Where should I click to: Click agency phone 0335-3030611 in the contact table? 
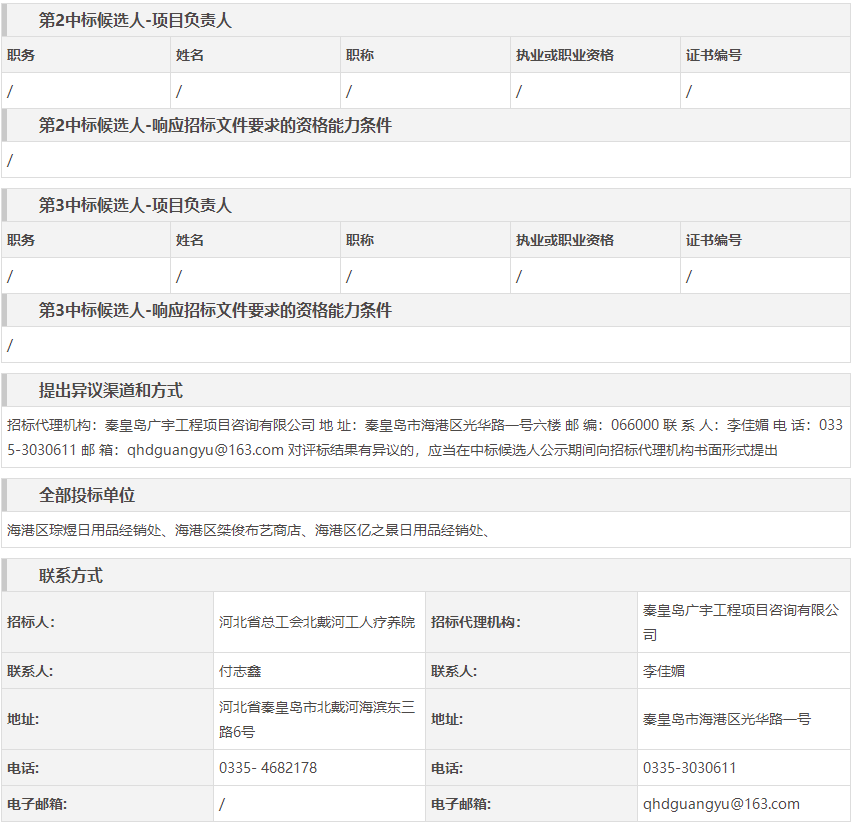tap(690, 768)
